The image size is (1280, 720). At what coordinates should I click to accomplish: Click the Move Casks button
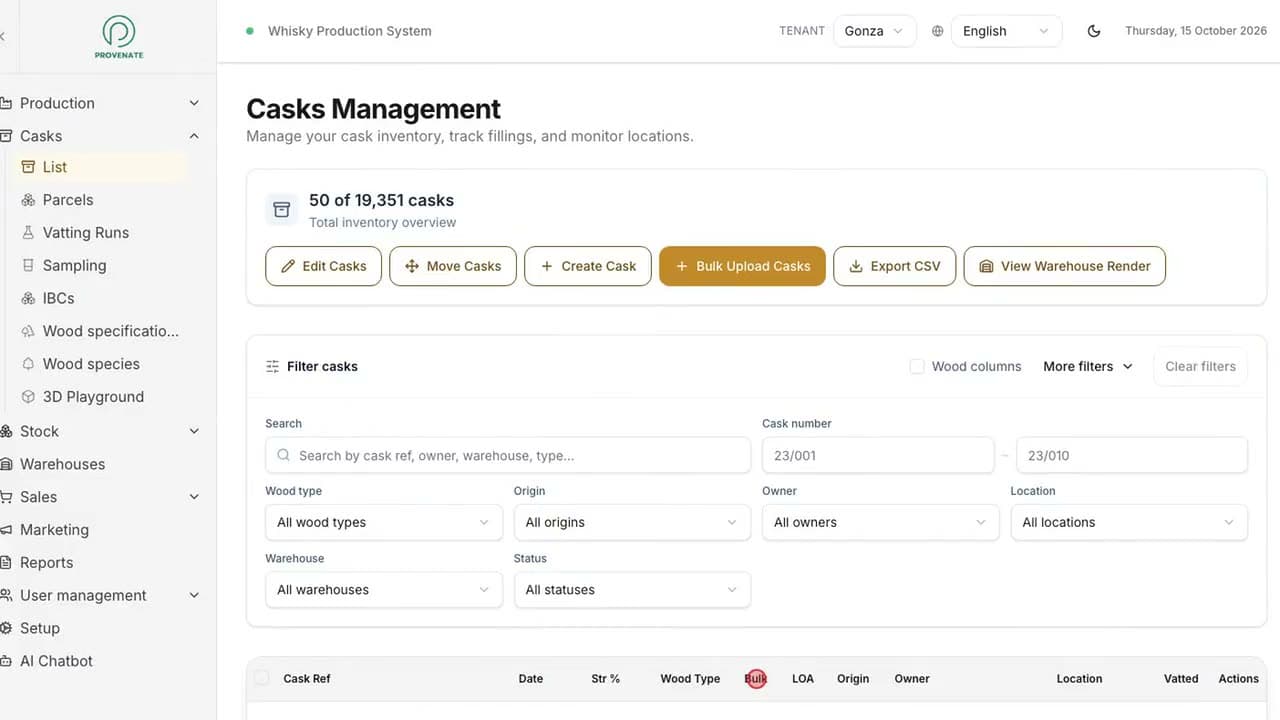[453, 266]
